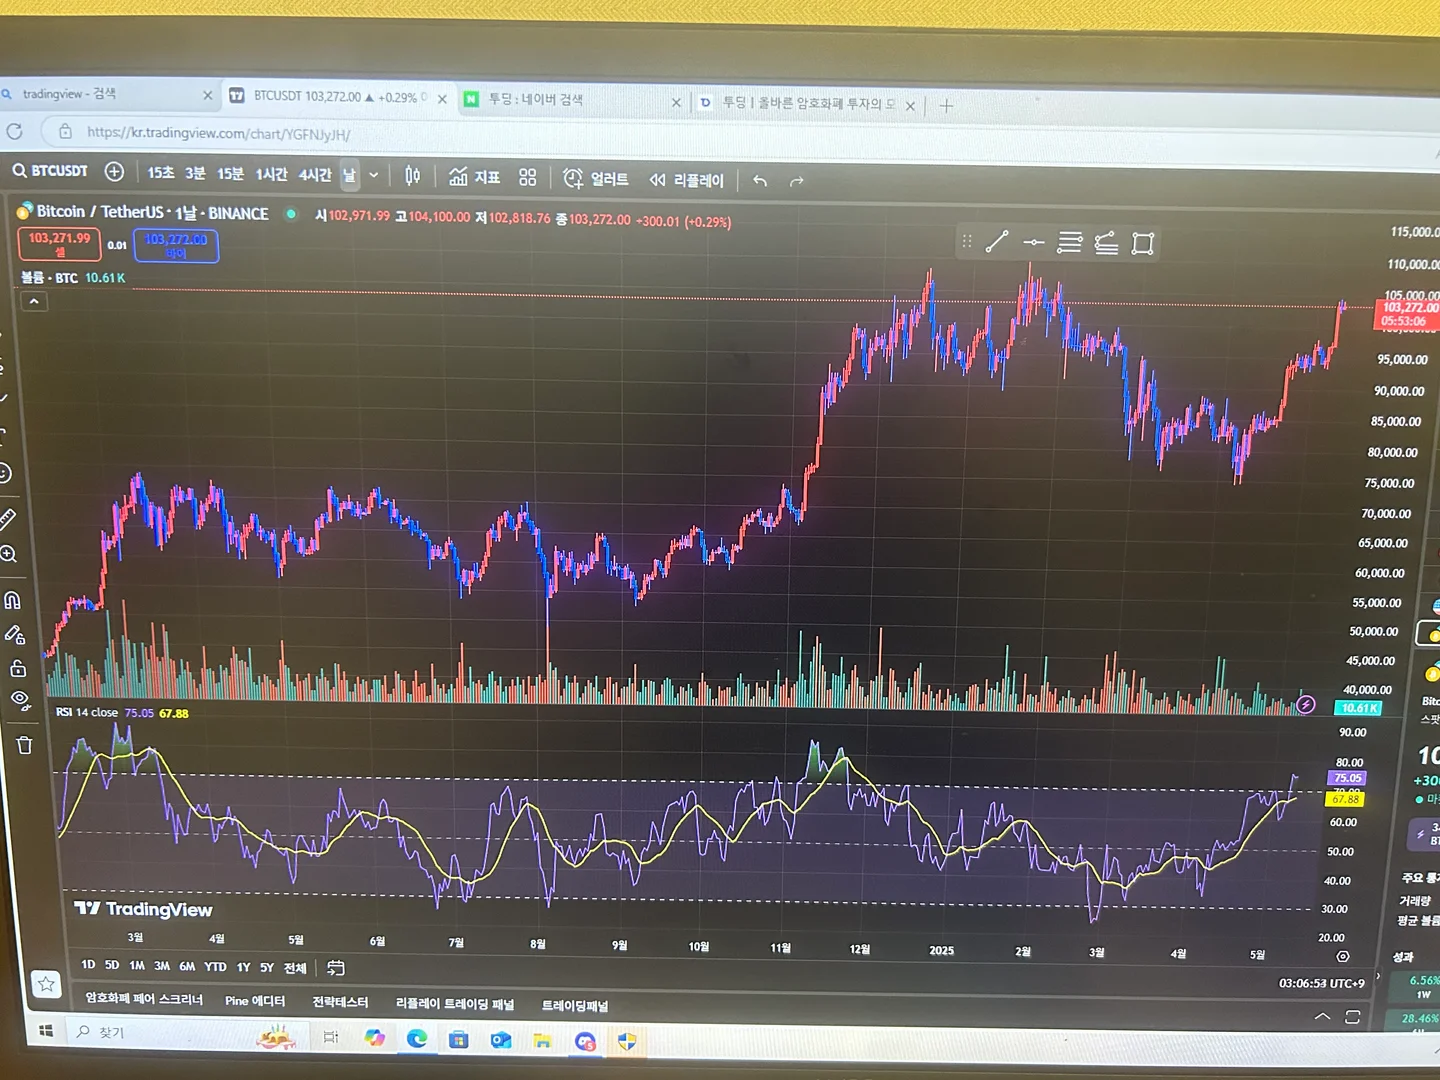Open BTCUSDT symbol search
This screenshot has width=1440, height=1080.
(x=50, y=171)
